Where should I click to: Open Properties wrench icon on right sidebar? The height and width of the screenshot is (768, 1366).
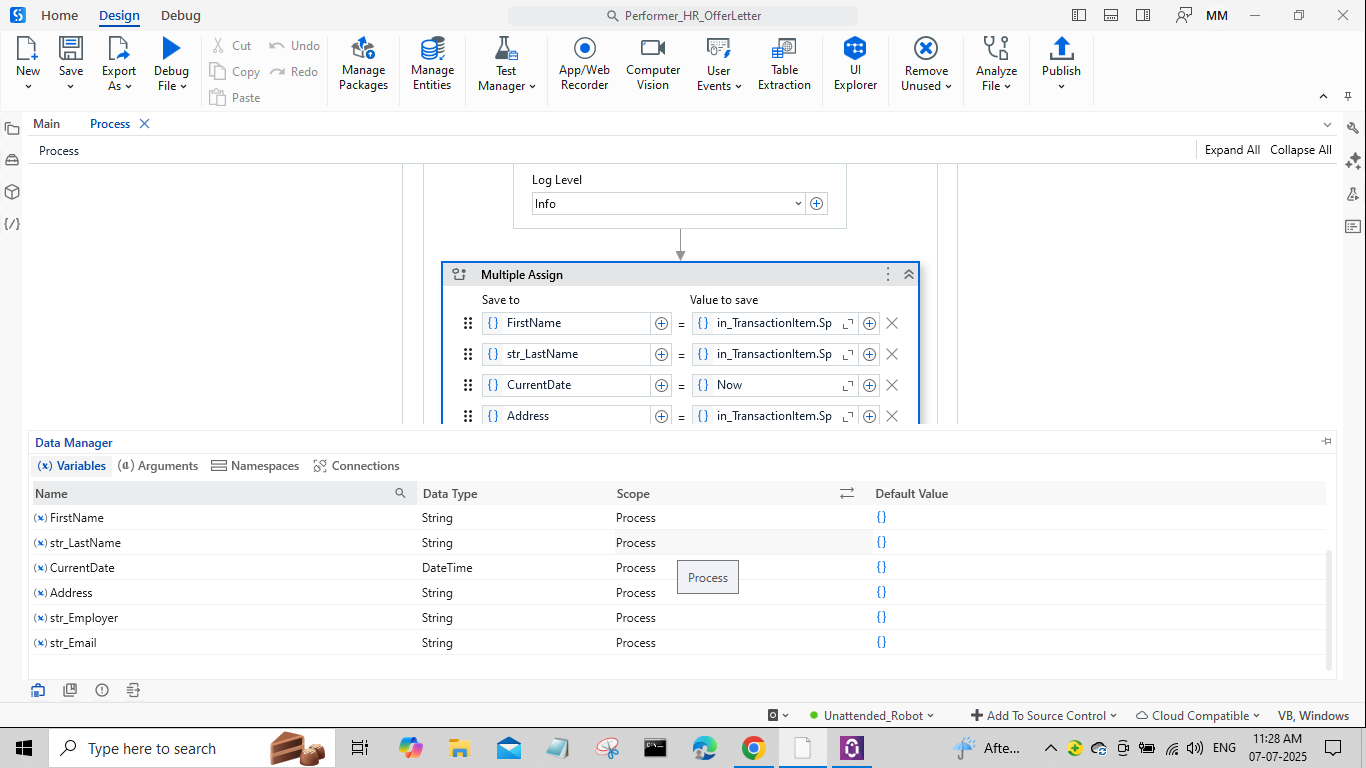pos(1353,128)
